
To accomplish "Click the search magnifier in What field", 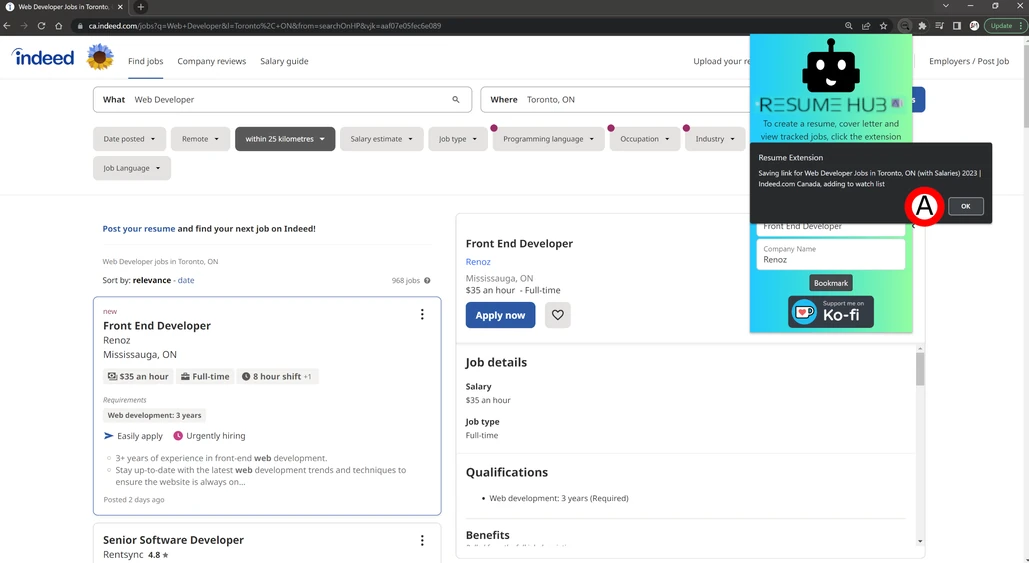I will [x=455, y=100].
